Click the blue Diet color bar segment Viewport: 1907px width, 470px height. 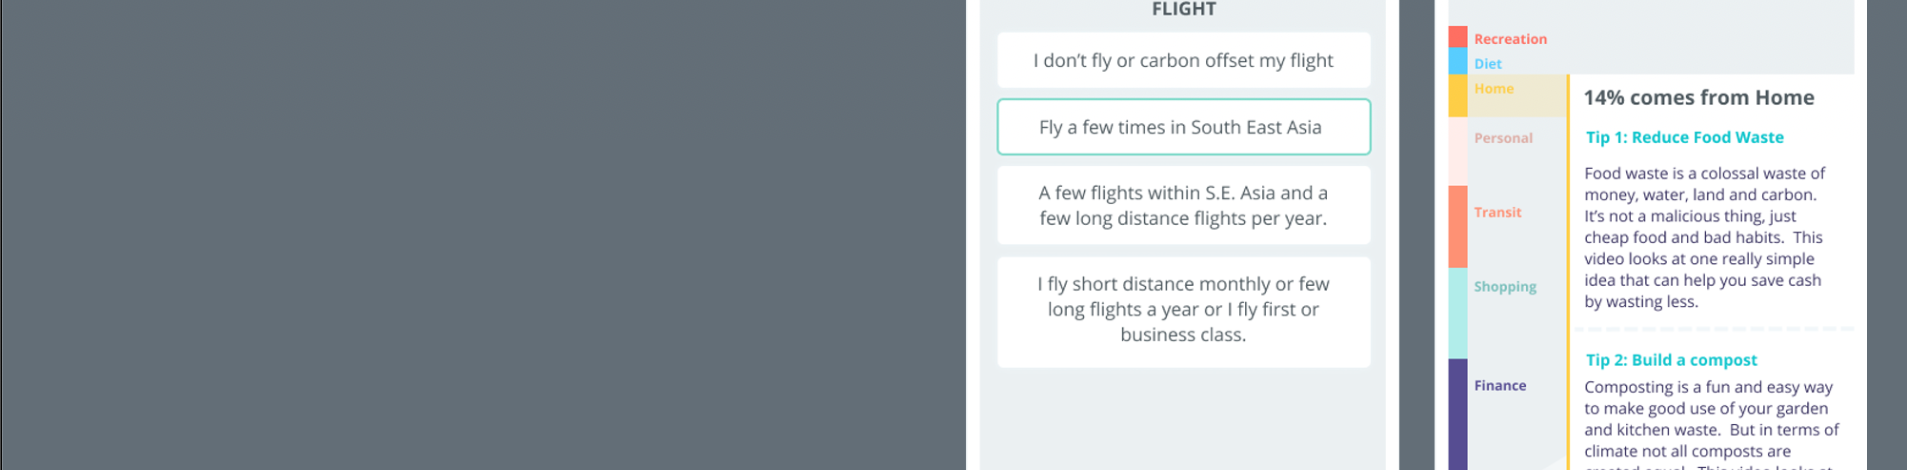1458,62
